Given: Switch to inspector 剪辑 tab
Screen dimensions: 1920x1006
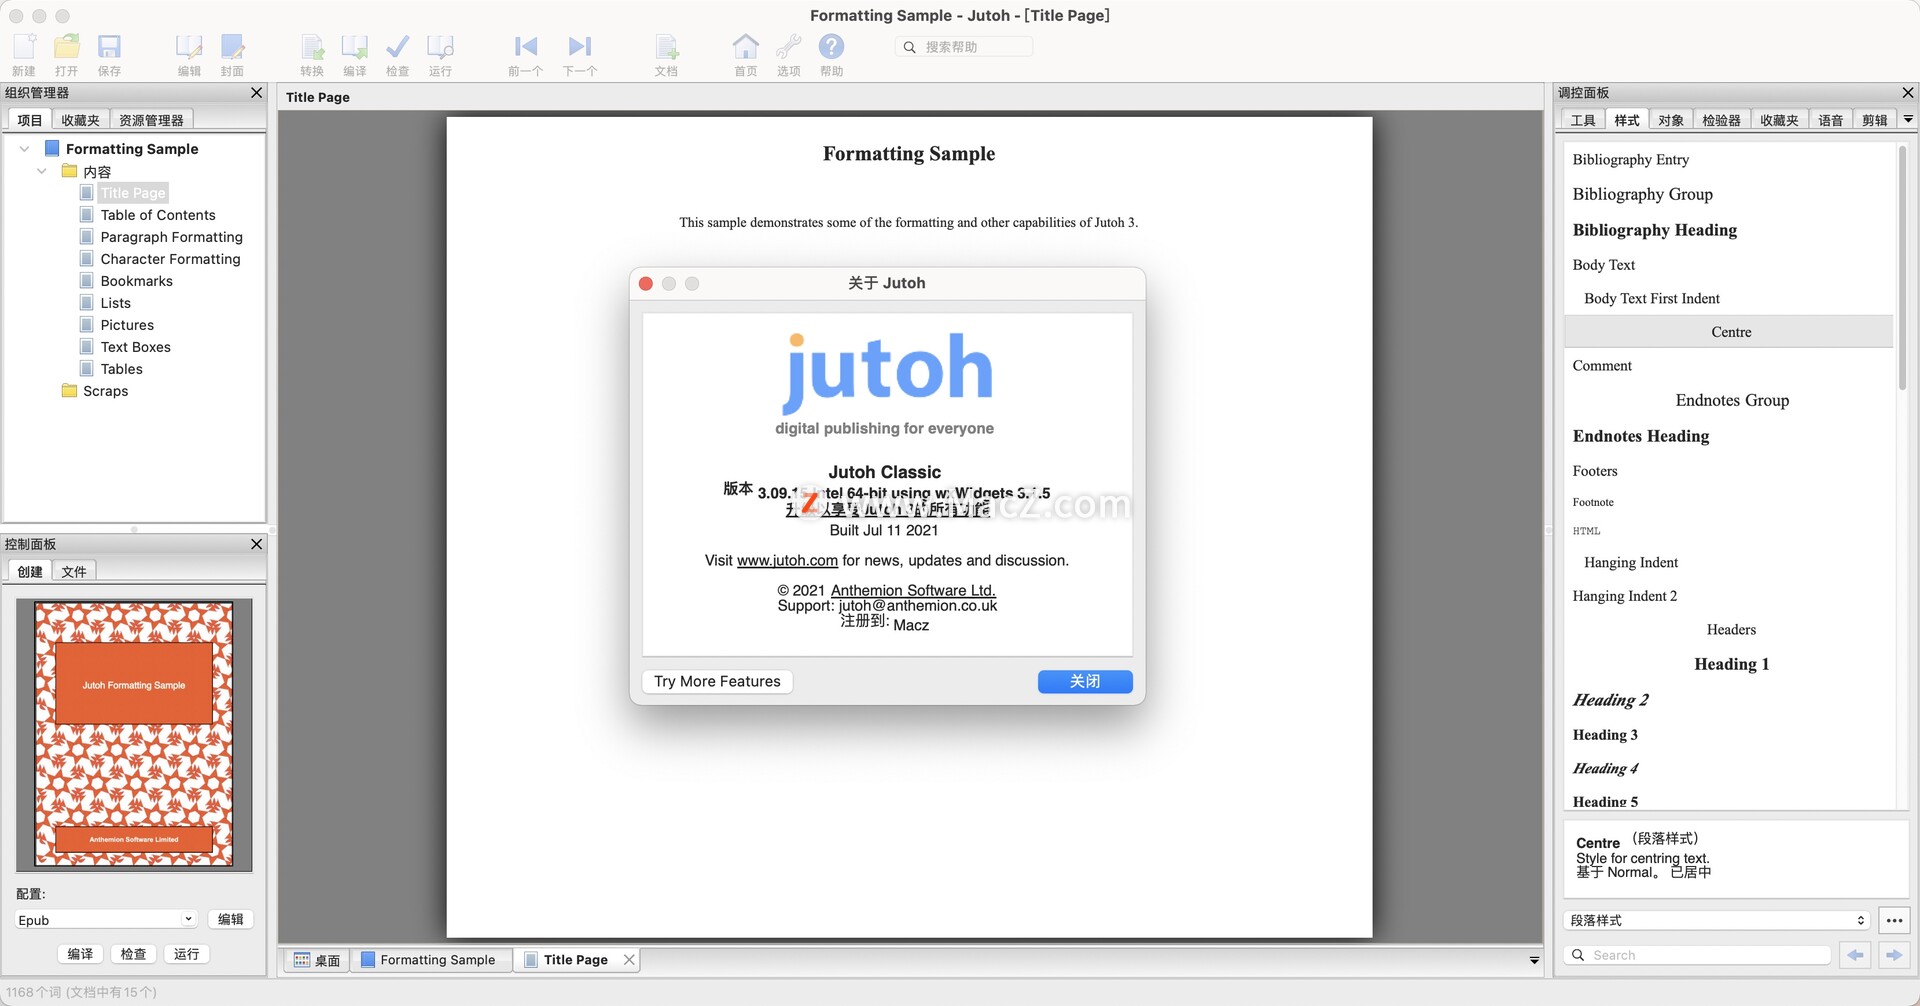Looking at the screenshot, I should [x=1874, y=120].
